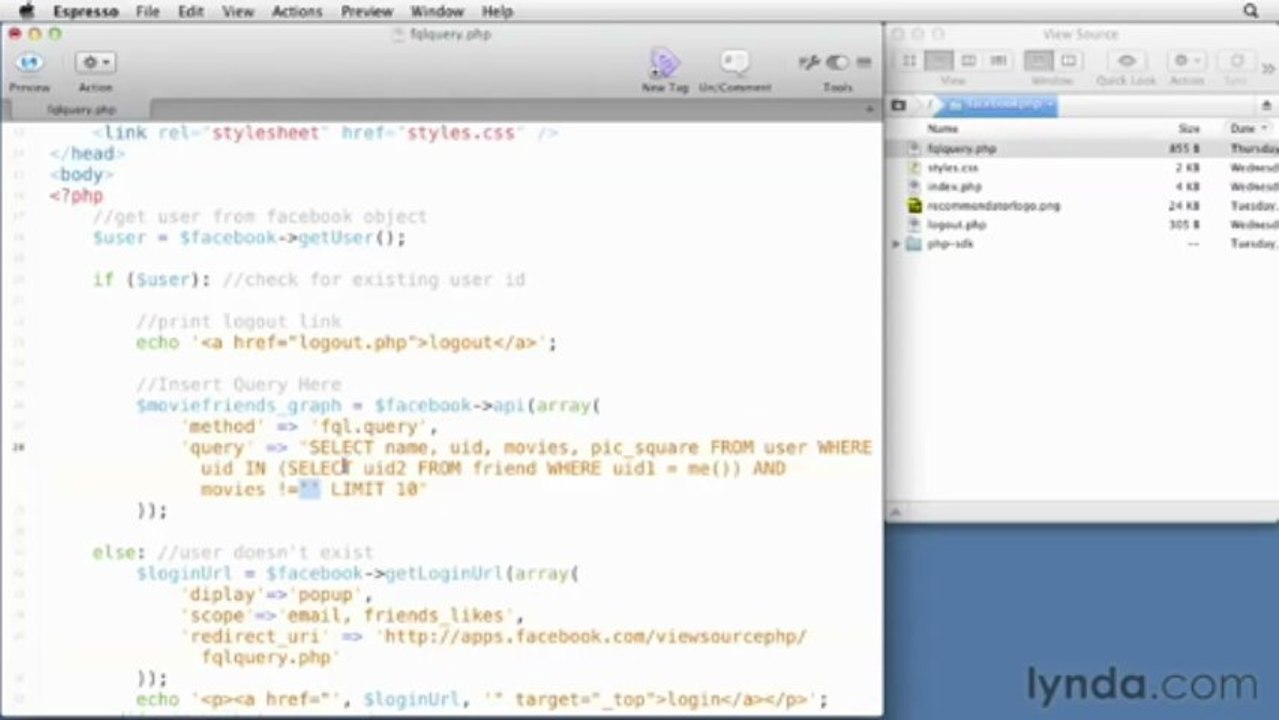1279x720 pixels.
Task: Open the Date column sort dropdown
Action: [1248, 129]
